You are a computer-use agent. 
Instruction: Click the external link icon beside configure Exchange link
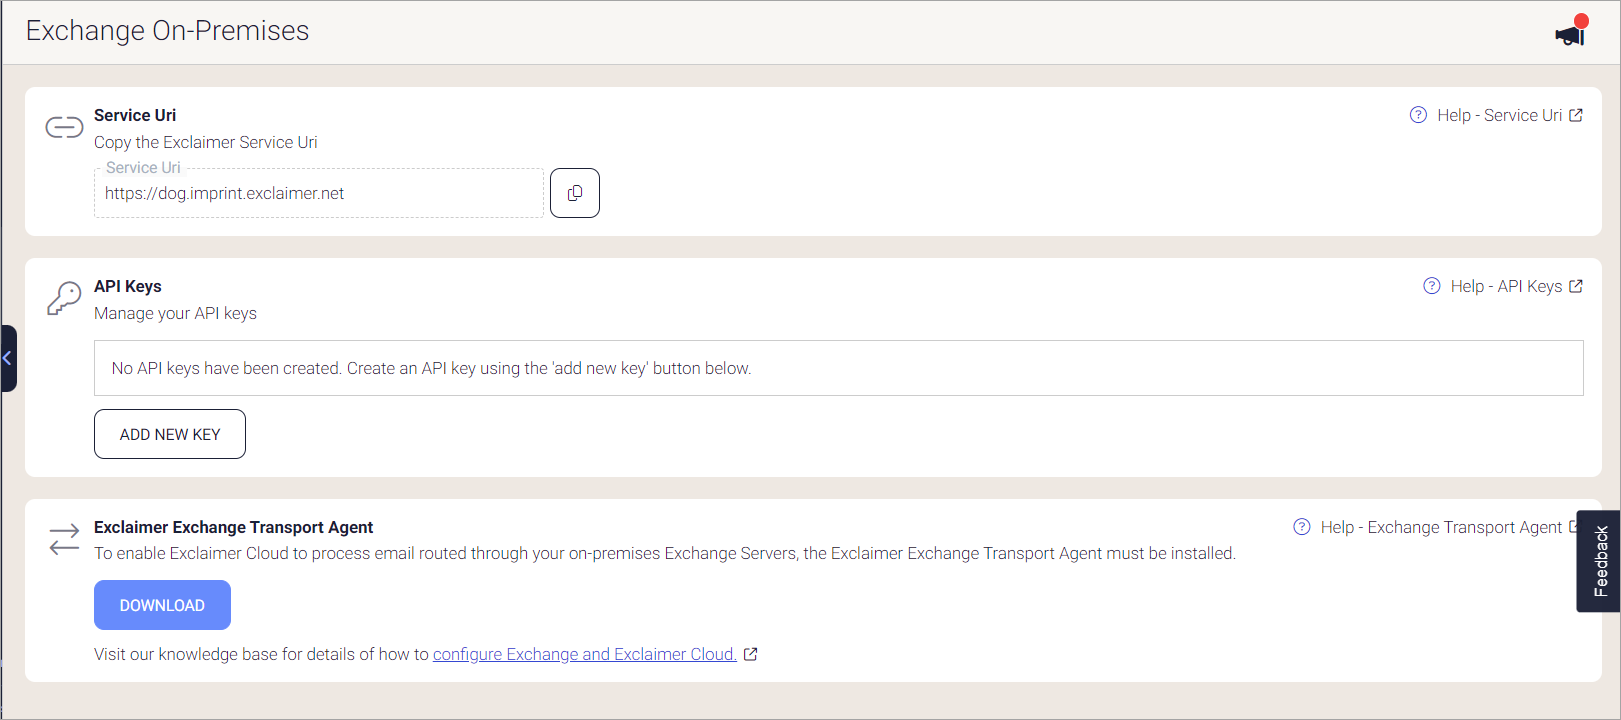751,654
